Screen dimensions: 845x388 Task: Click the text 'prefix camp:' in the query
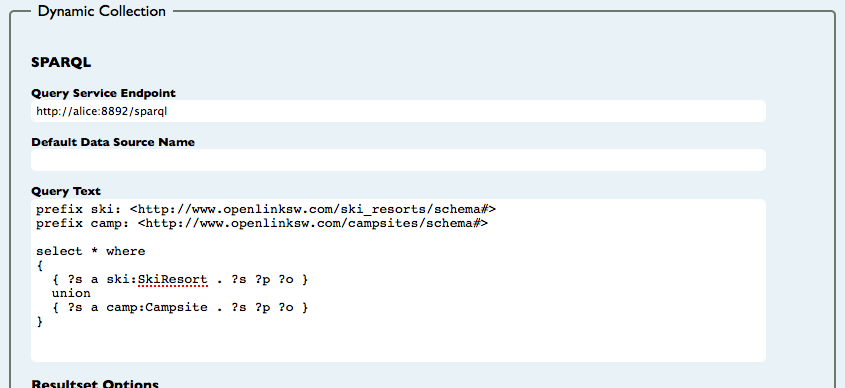(x=83, y=223)
